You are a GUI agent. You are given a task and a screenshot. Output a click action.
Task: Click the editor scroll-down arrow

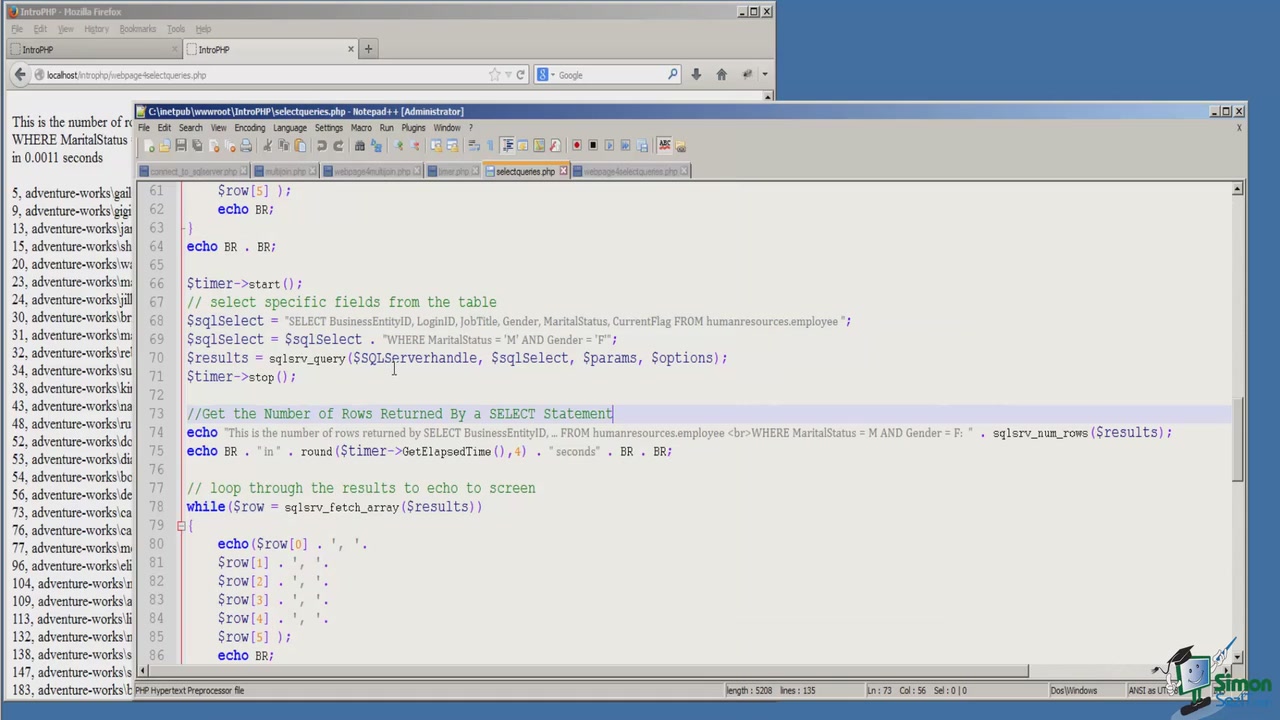1238,657
